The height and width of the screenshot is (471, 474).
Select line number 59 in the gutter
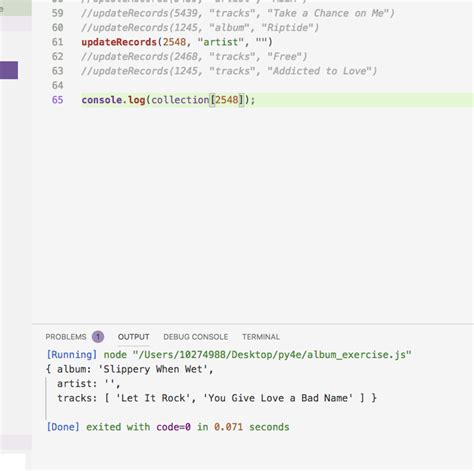coord(57,13)
